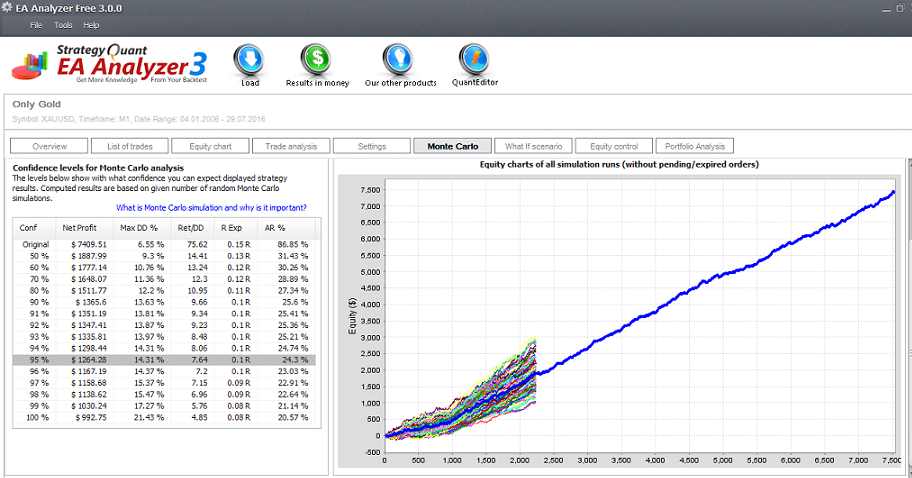
Task: Open the Settings tab
Action: [372, 146]
